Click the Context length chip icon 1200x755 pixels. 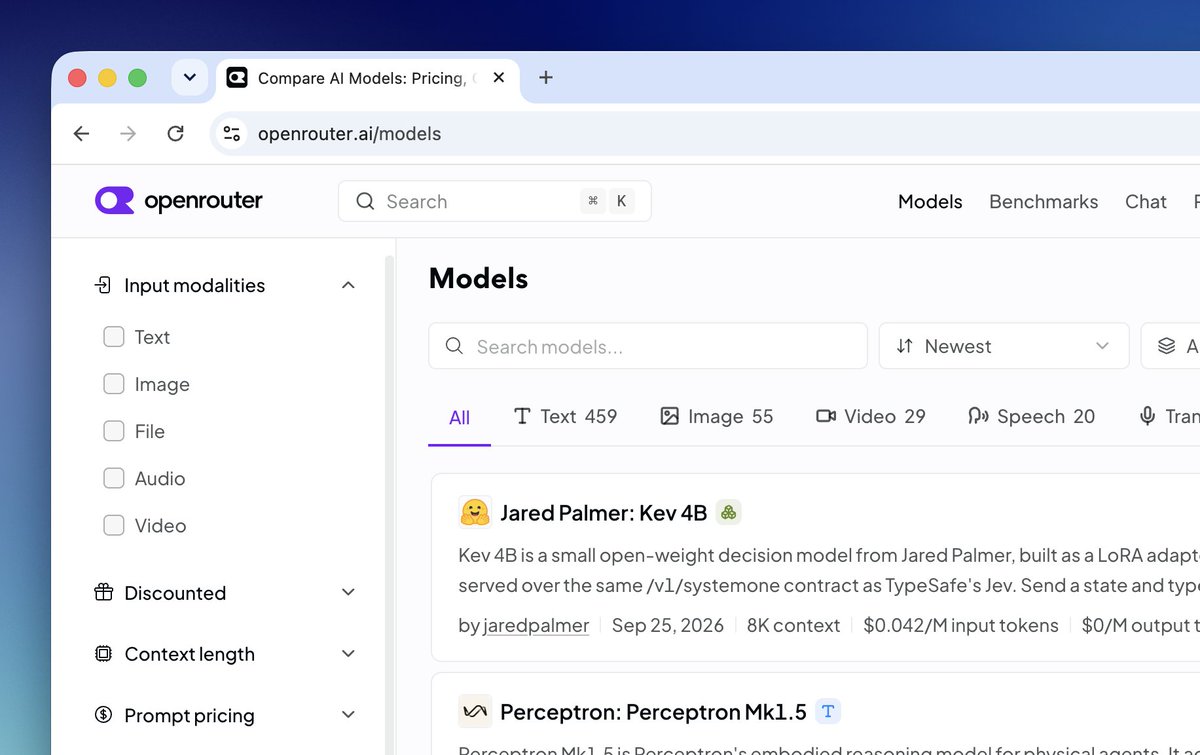pos(103,654)
